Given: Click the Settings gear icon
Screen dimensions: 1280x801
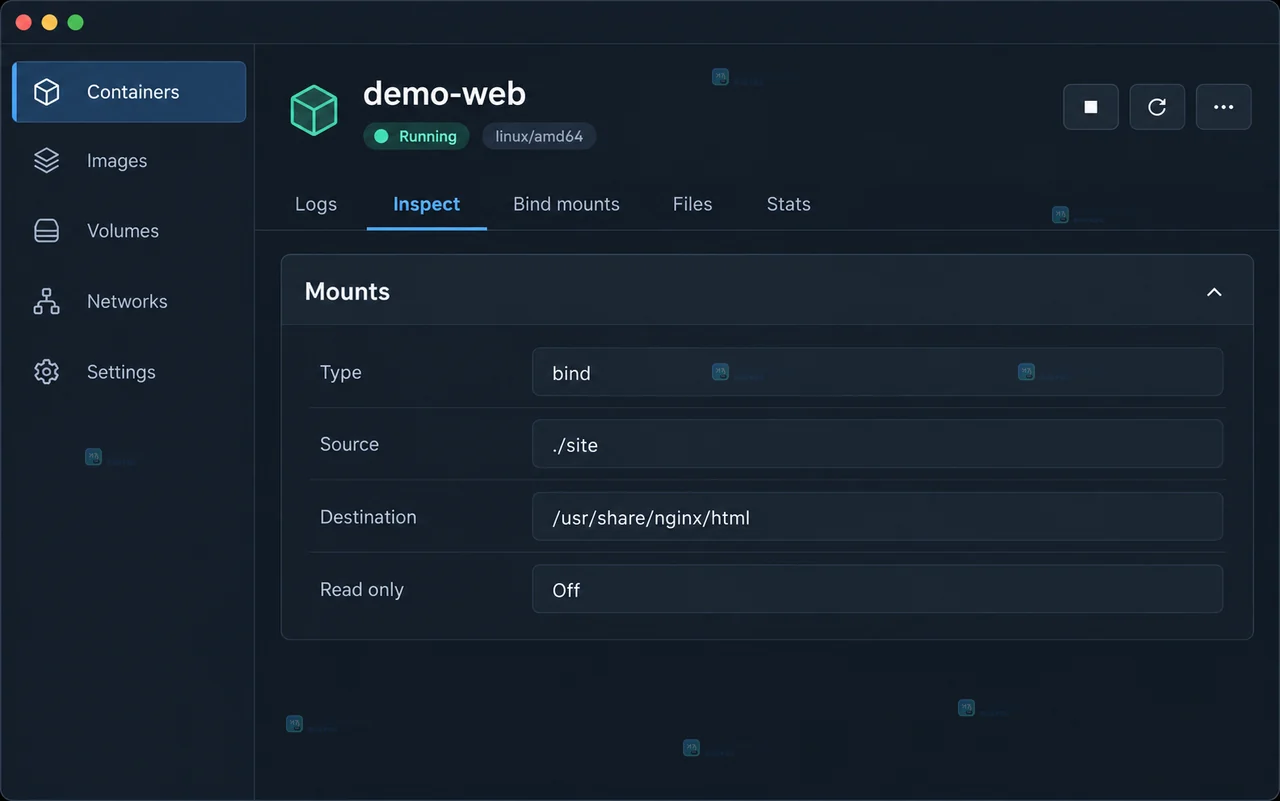Looking at the screenshot, I should click(47, 372).
